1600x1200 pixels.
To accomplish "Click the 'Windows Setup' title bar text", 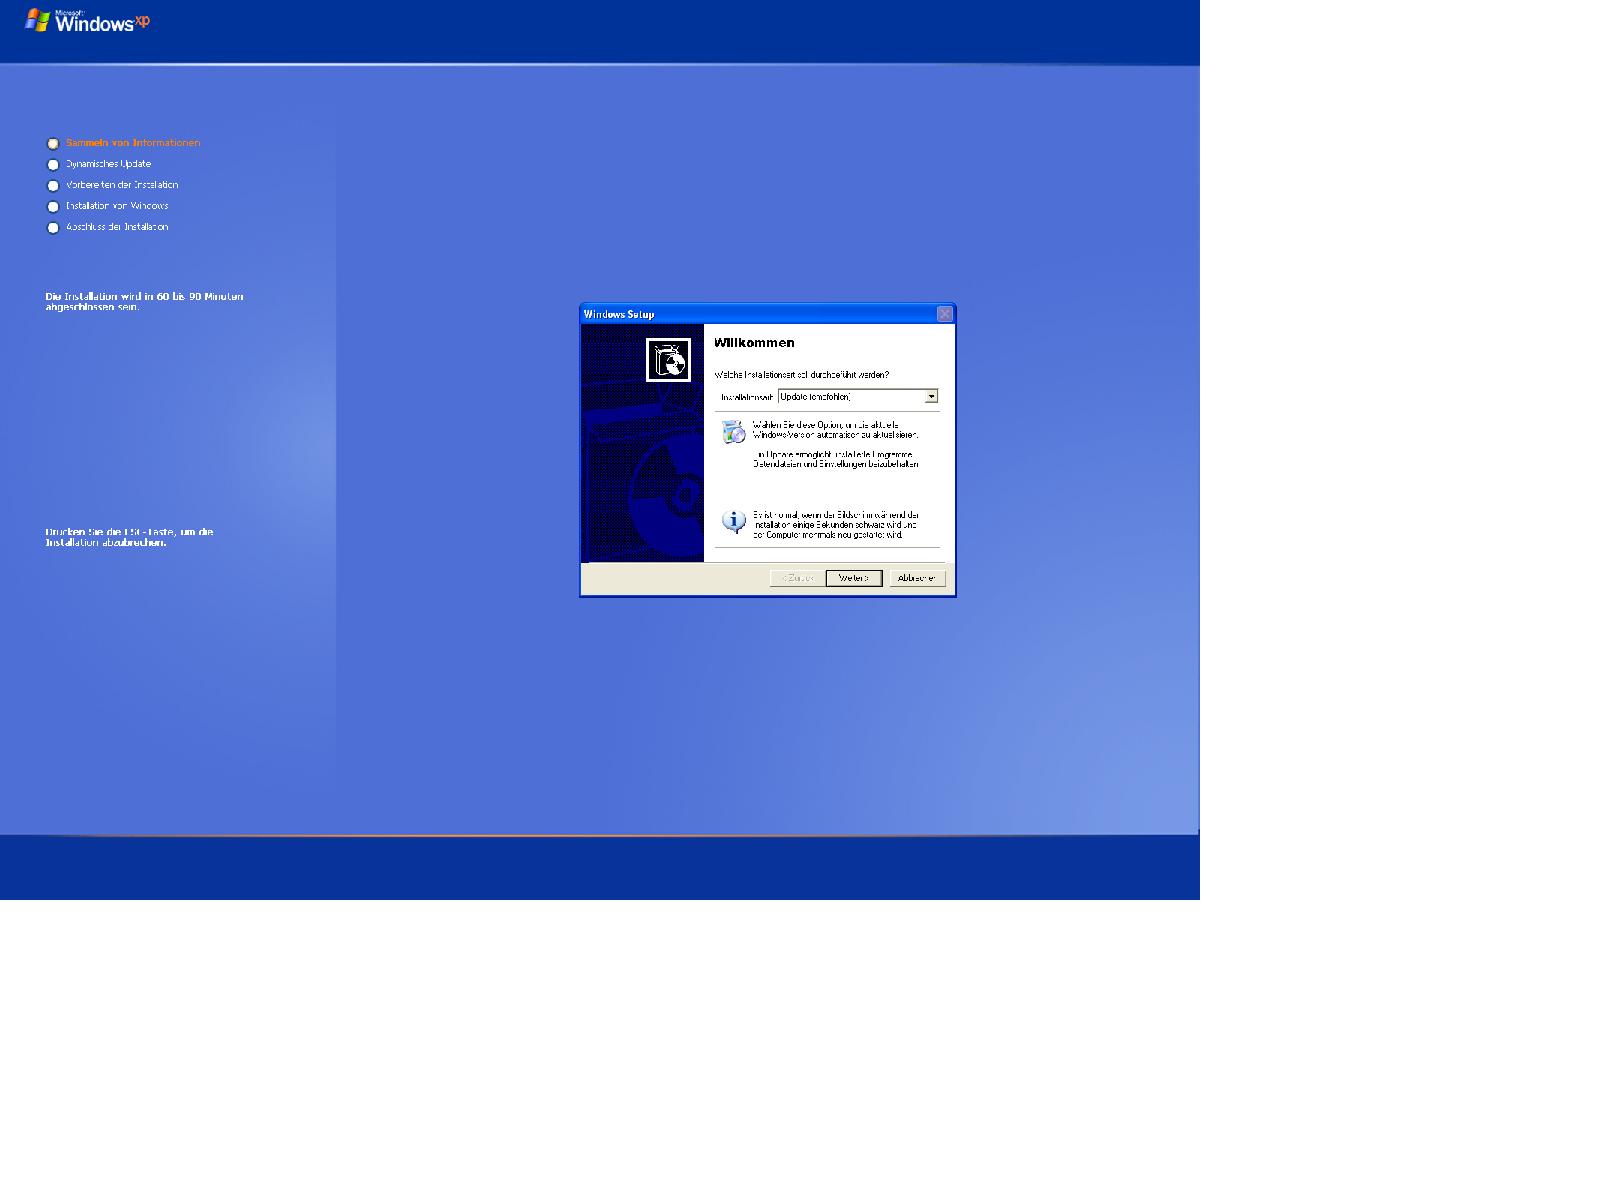I will tap(619, 314).
